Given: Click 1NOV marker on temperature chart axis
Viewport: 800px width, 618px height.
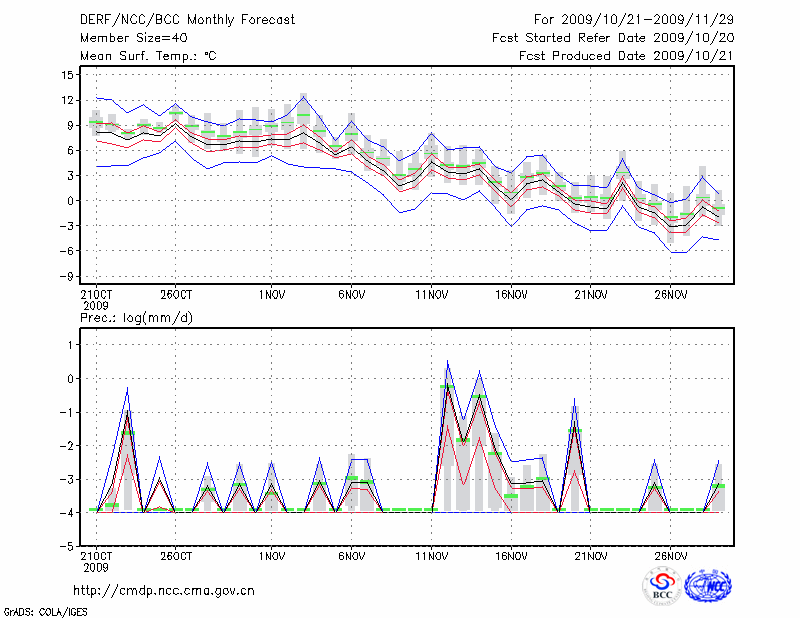Looking at the screenshot, I should 271,295.
